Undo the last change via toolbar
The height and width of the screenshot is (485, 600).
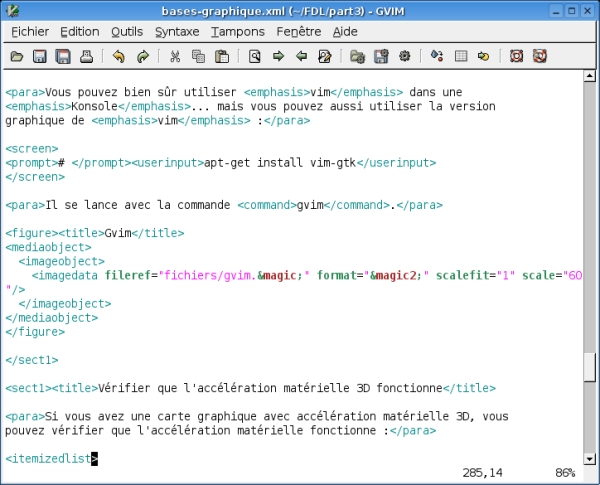(119, 56)
